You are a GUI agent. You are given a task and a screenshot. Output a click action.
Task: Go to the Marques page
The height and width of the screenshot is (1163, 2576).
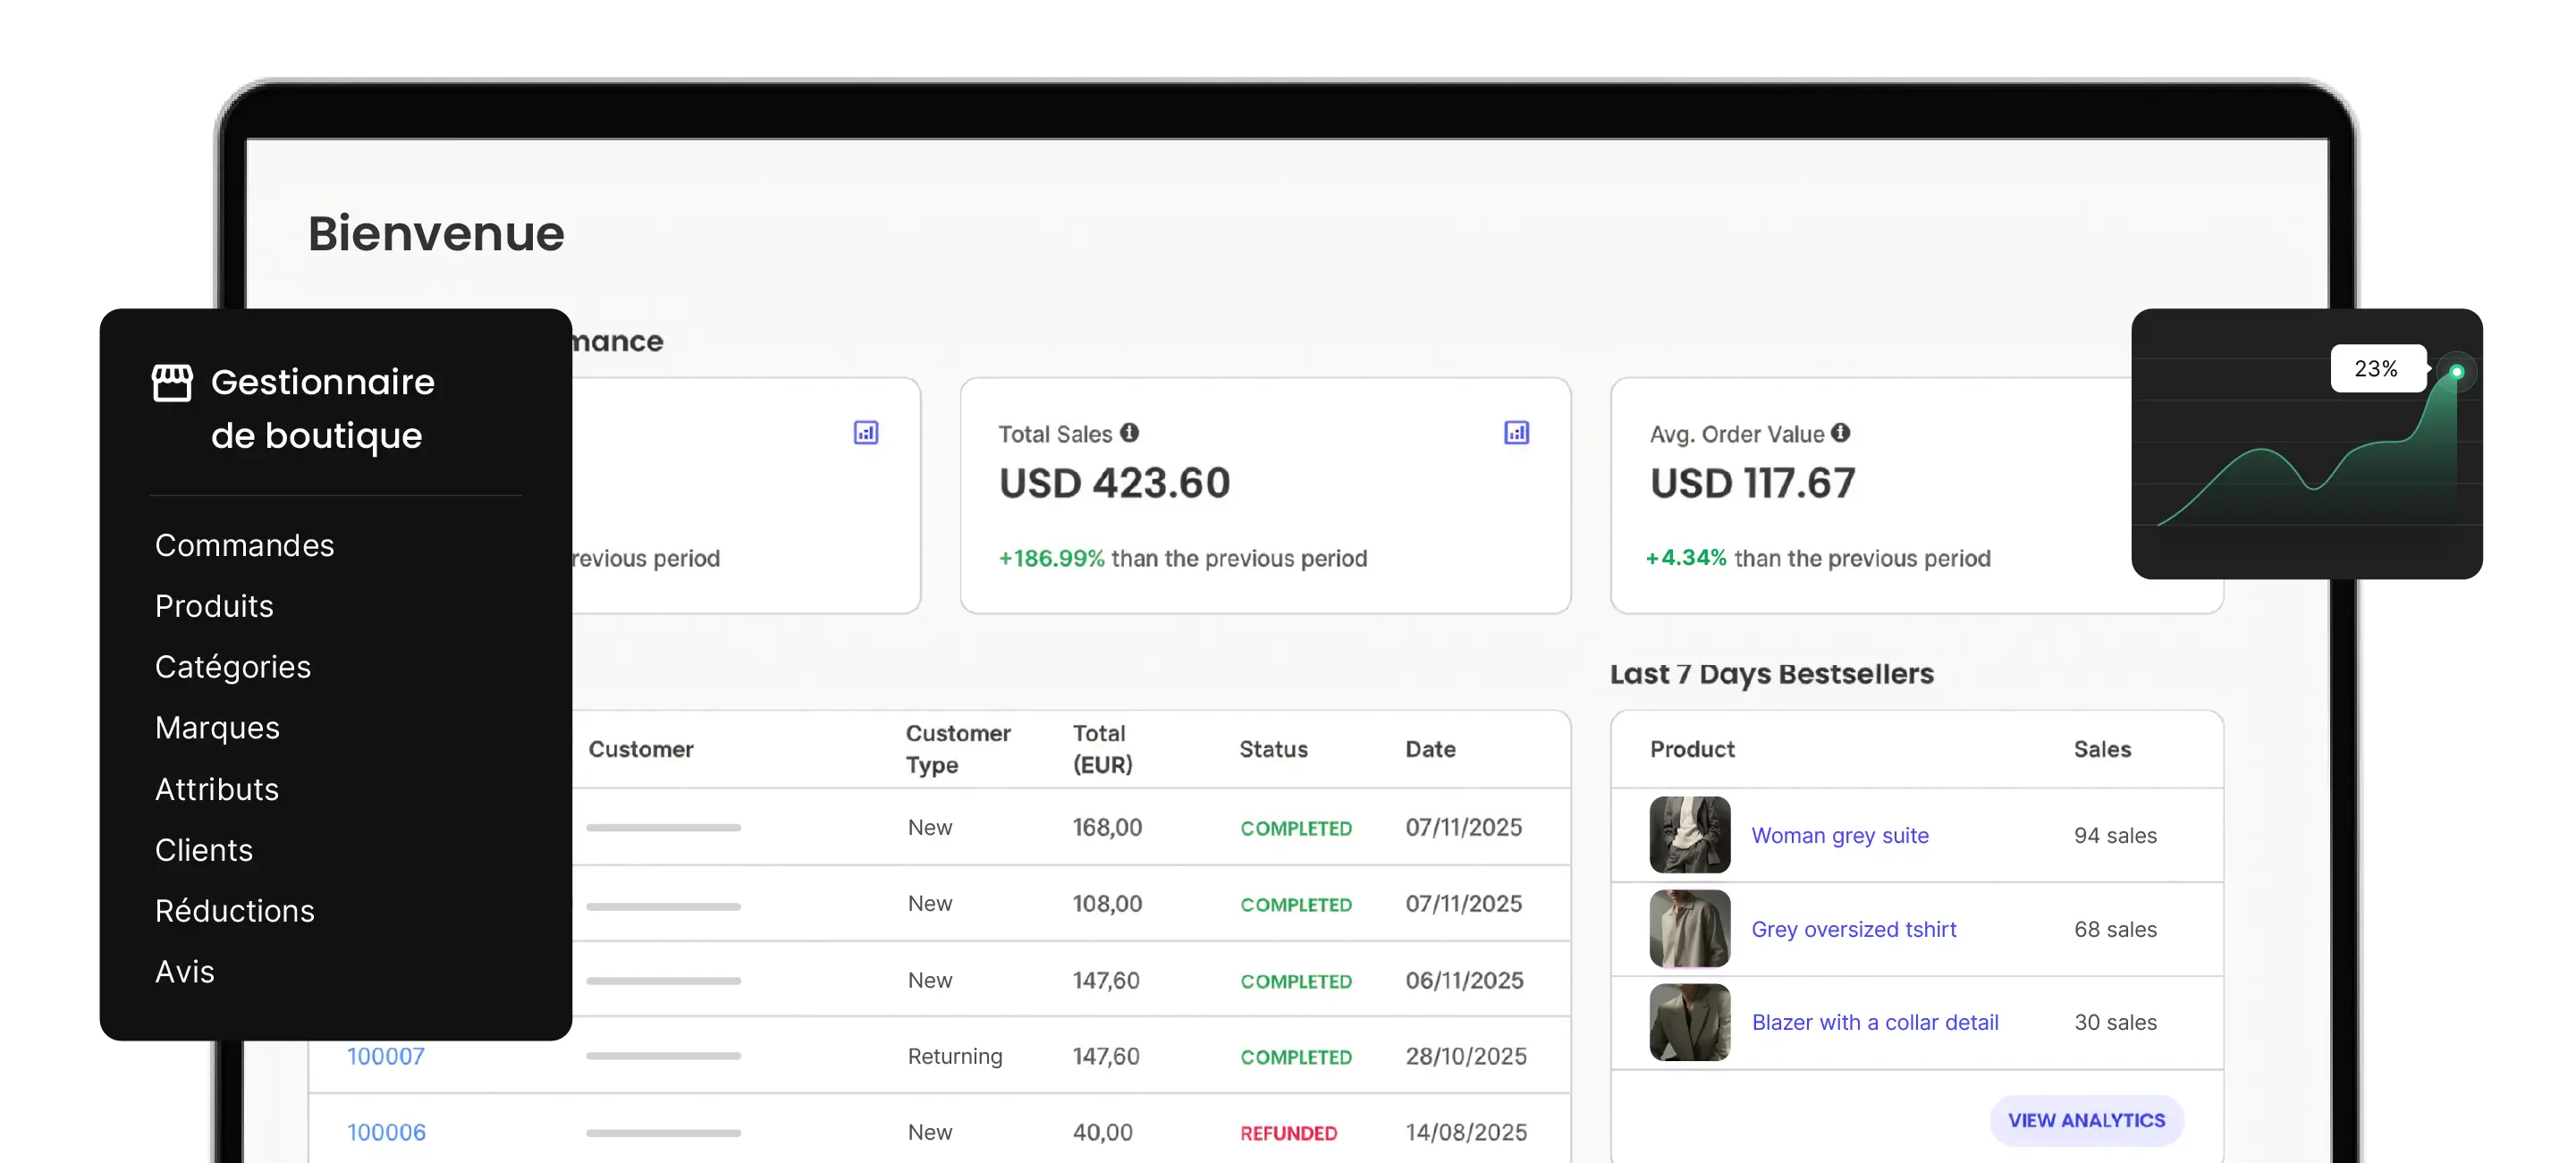tap(217, 728)
